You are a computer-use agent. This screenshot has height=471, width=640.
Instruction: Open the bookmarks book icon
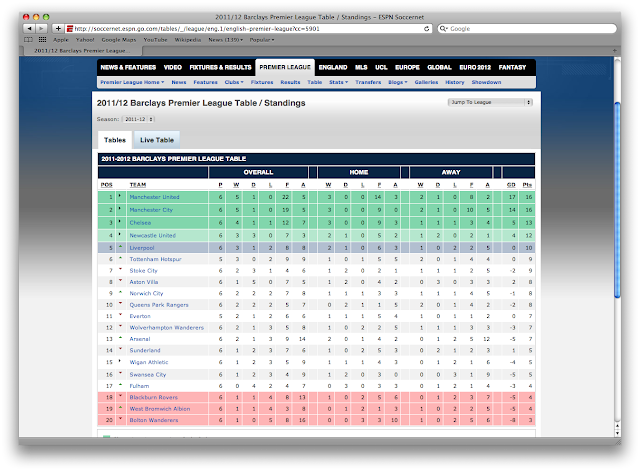click(x=28, y=40)
